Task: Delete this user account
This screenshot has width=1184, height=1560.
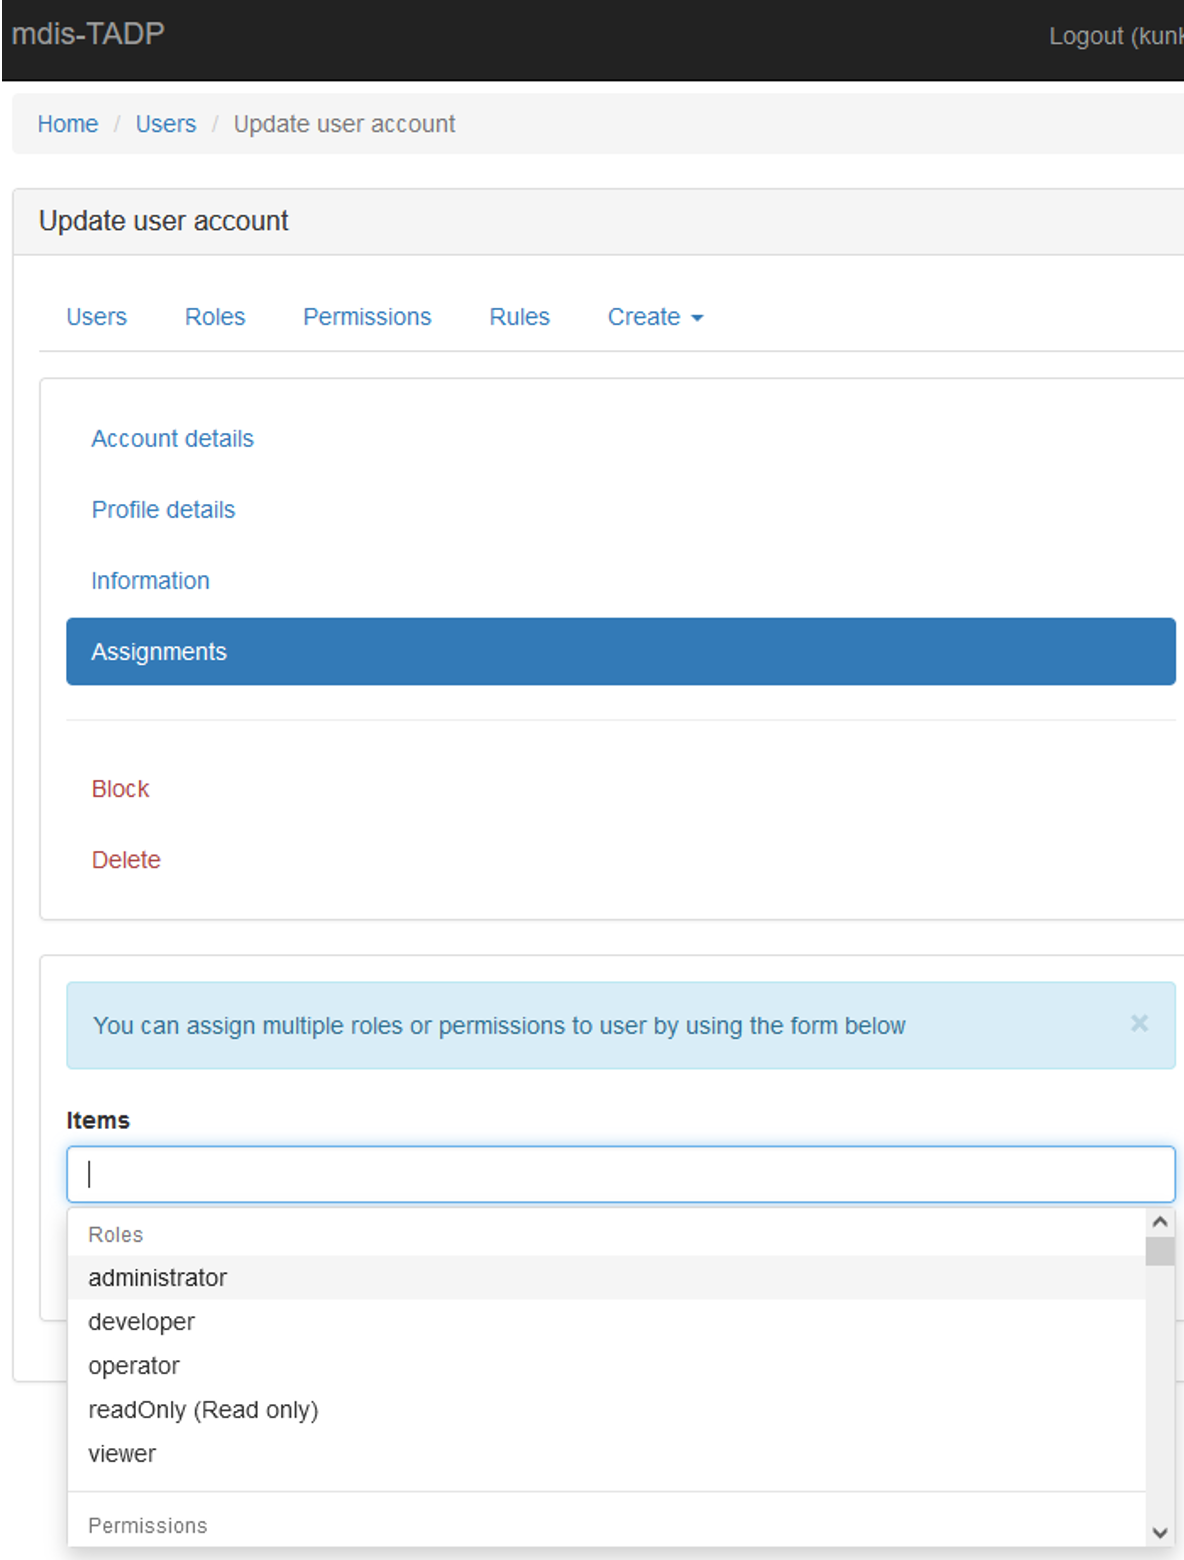Action: (x=126, y=860)
